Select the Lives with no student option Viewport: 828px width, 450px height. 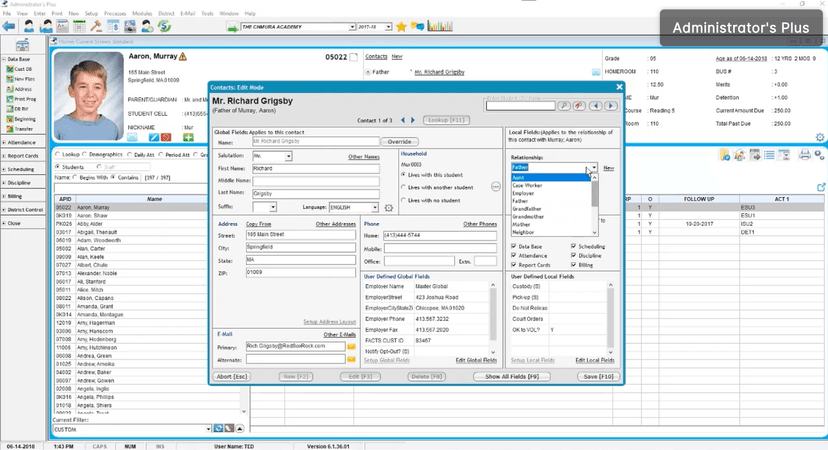[403, 201]
